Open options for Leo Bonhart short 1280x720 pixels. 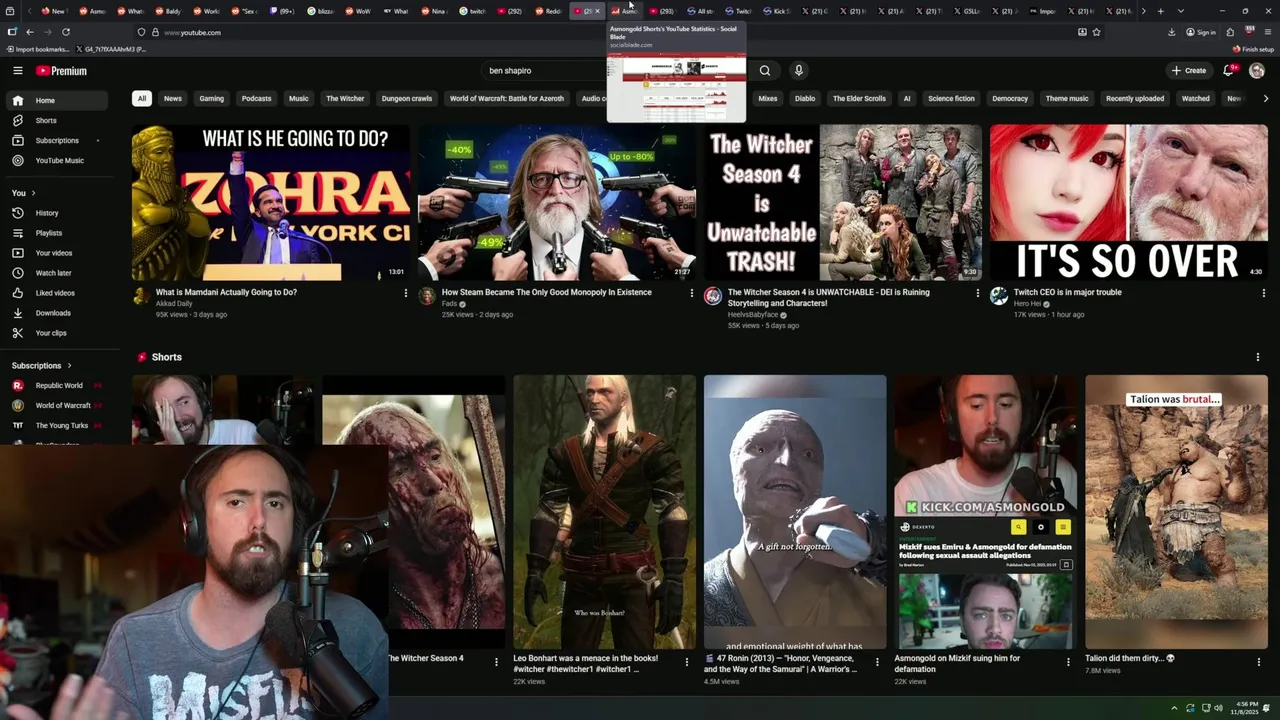687,662
